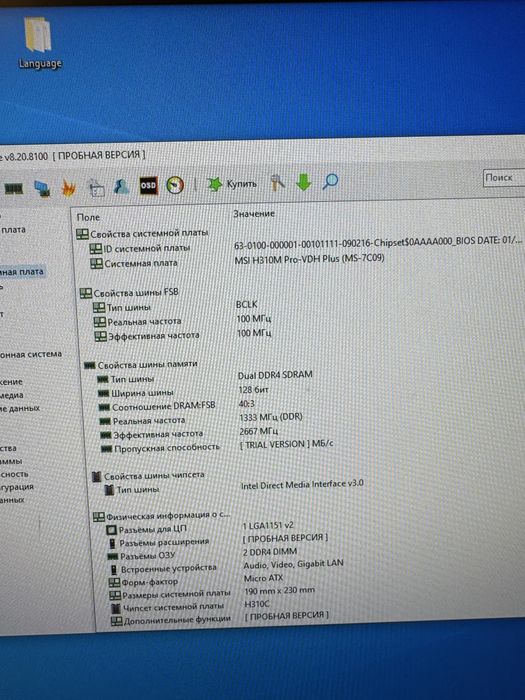525x700 pixels.
Task: Click the Купить buy button
Action: tap(232, 183)
